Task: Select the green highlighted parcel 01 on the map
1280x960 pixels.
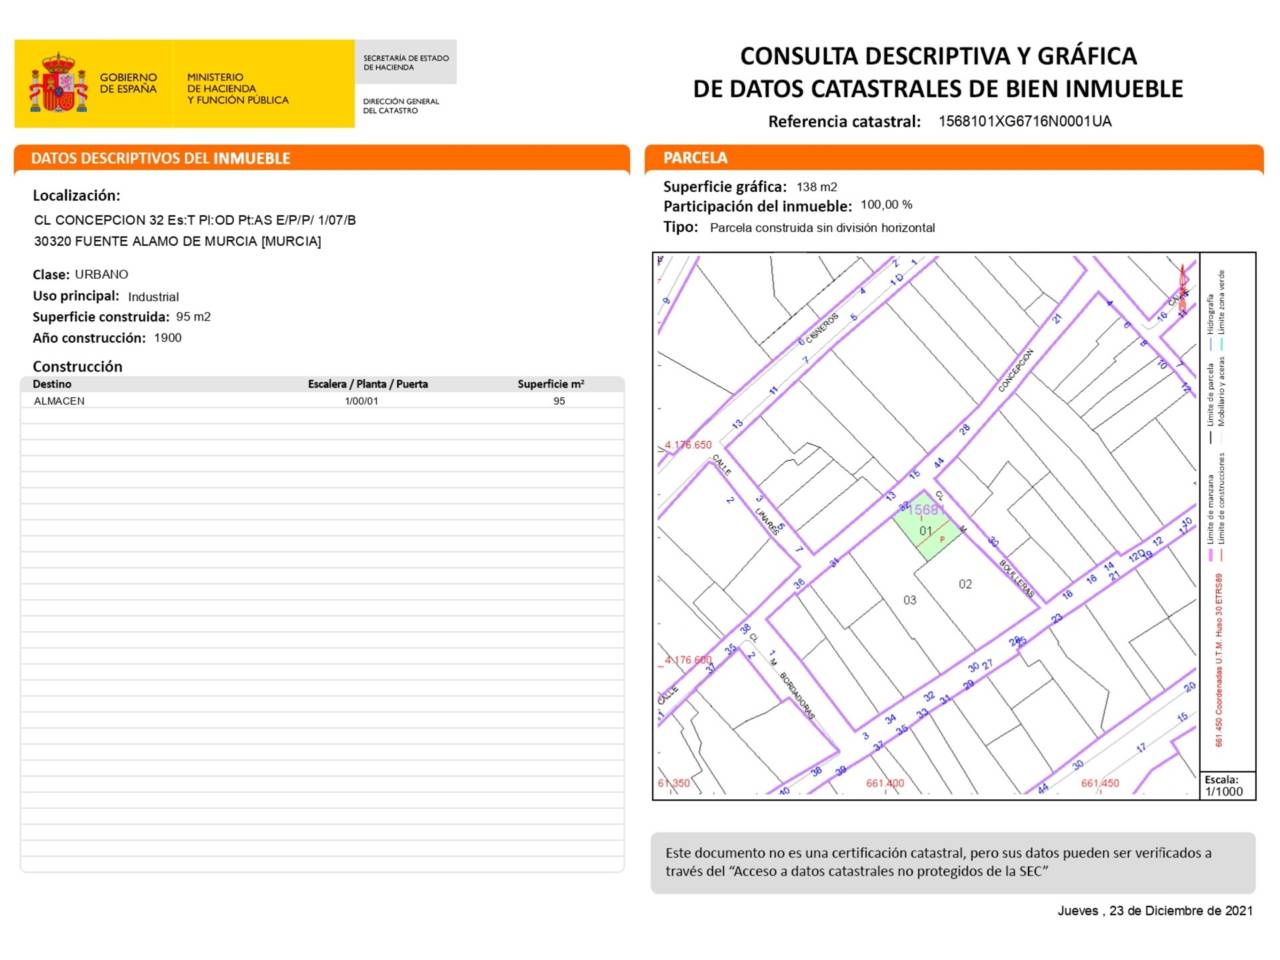Action: tap(926, 526)
